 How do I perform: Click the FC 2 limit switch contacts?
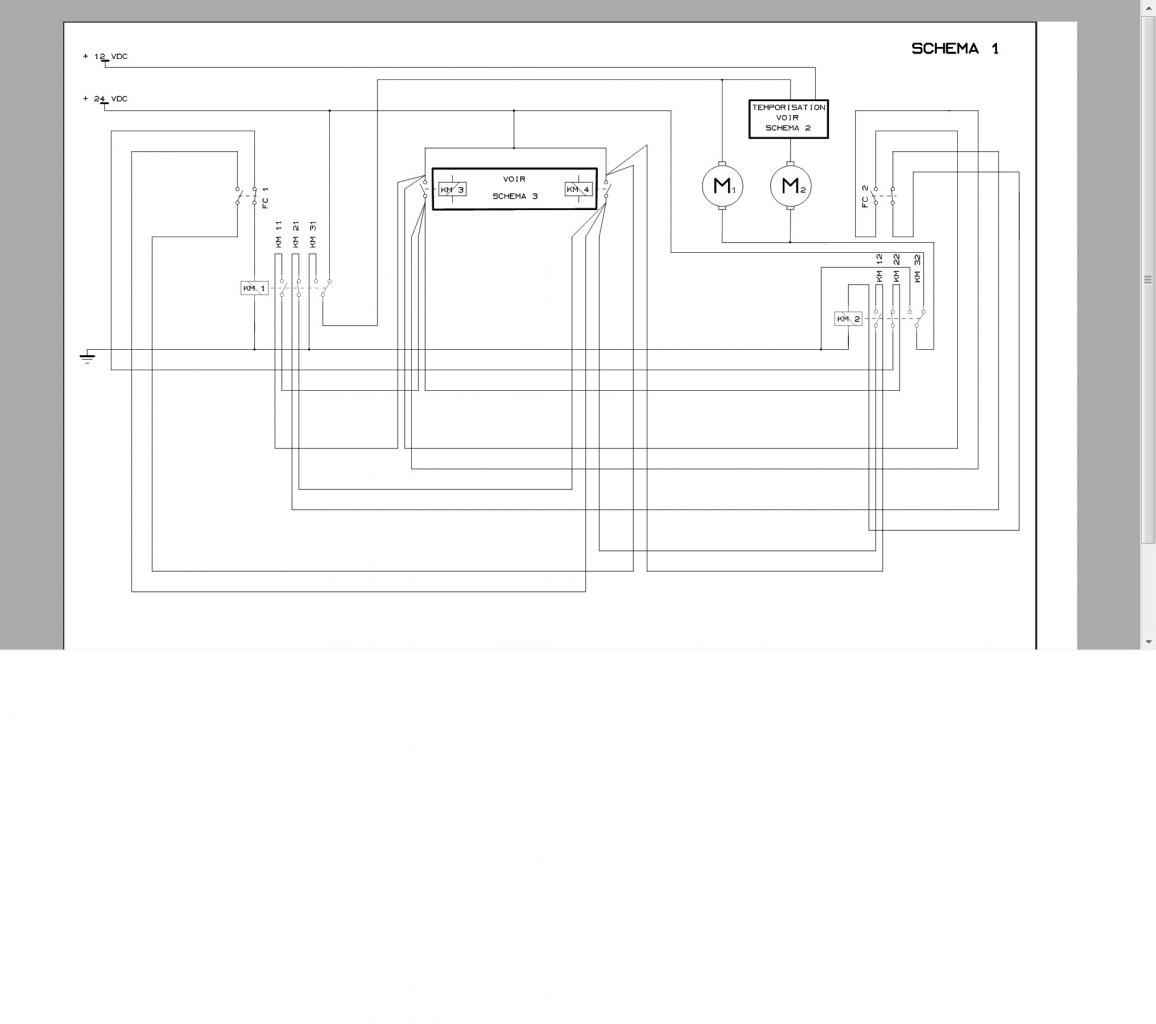[884, 195]
